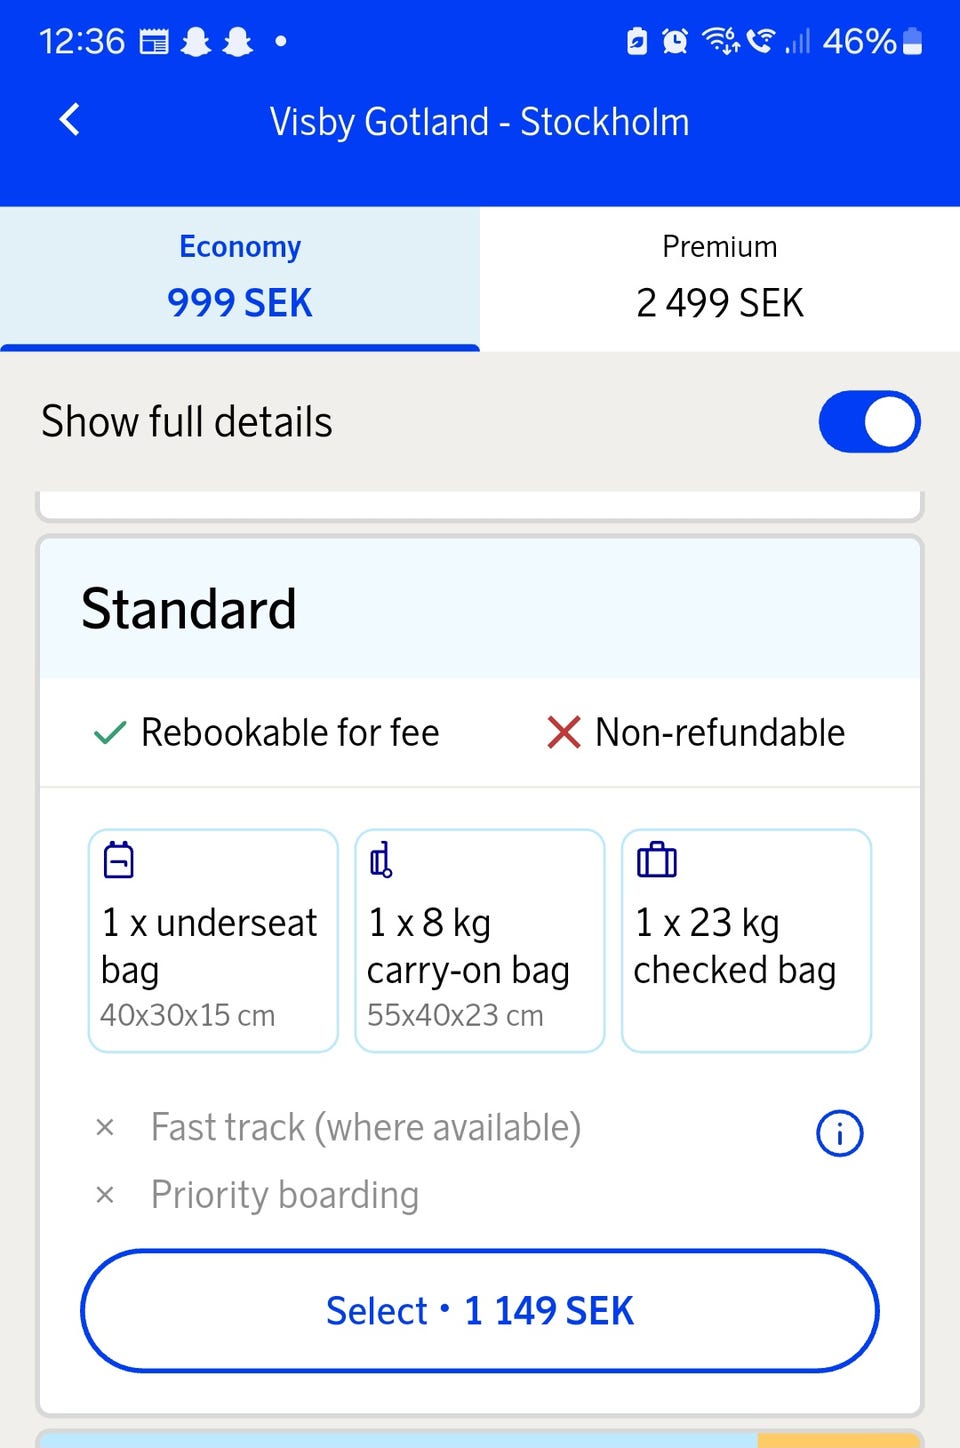Tap the Fast track (where available) text
This screenshot has width=960, height=1448.
tap(366, 1128)
